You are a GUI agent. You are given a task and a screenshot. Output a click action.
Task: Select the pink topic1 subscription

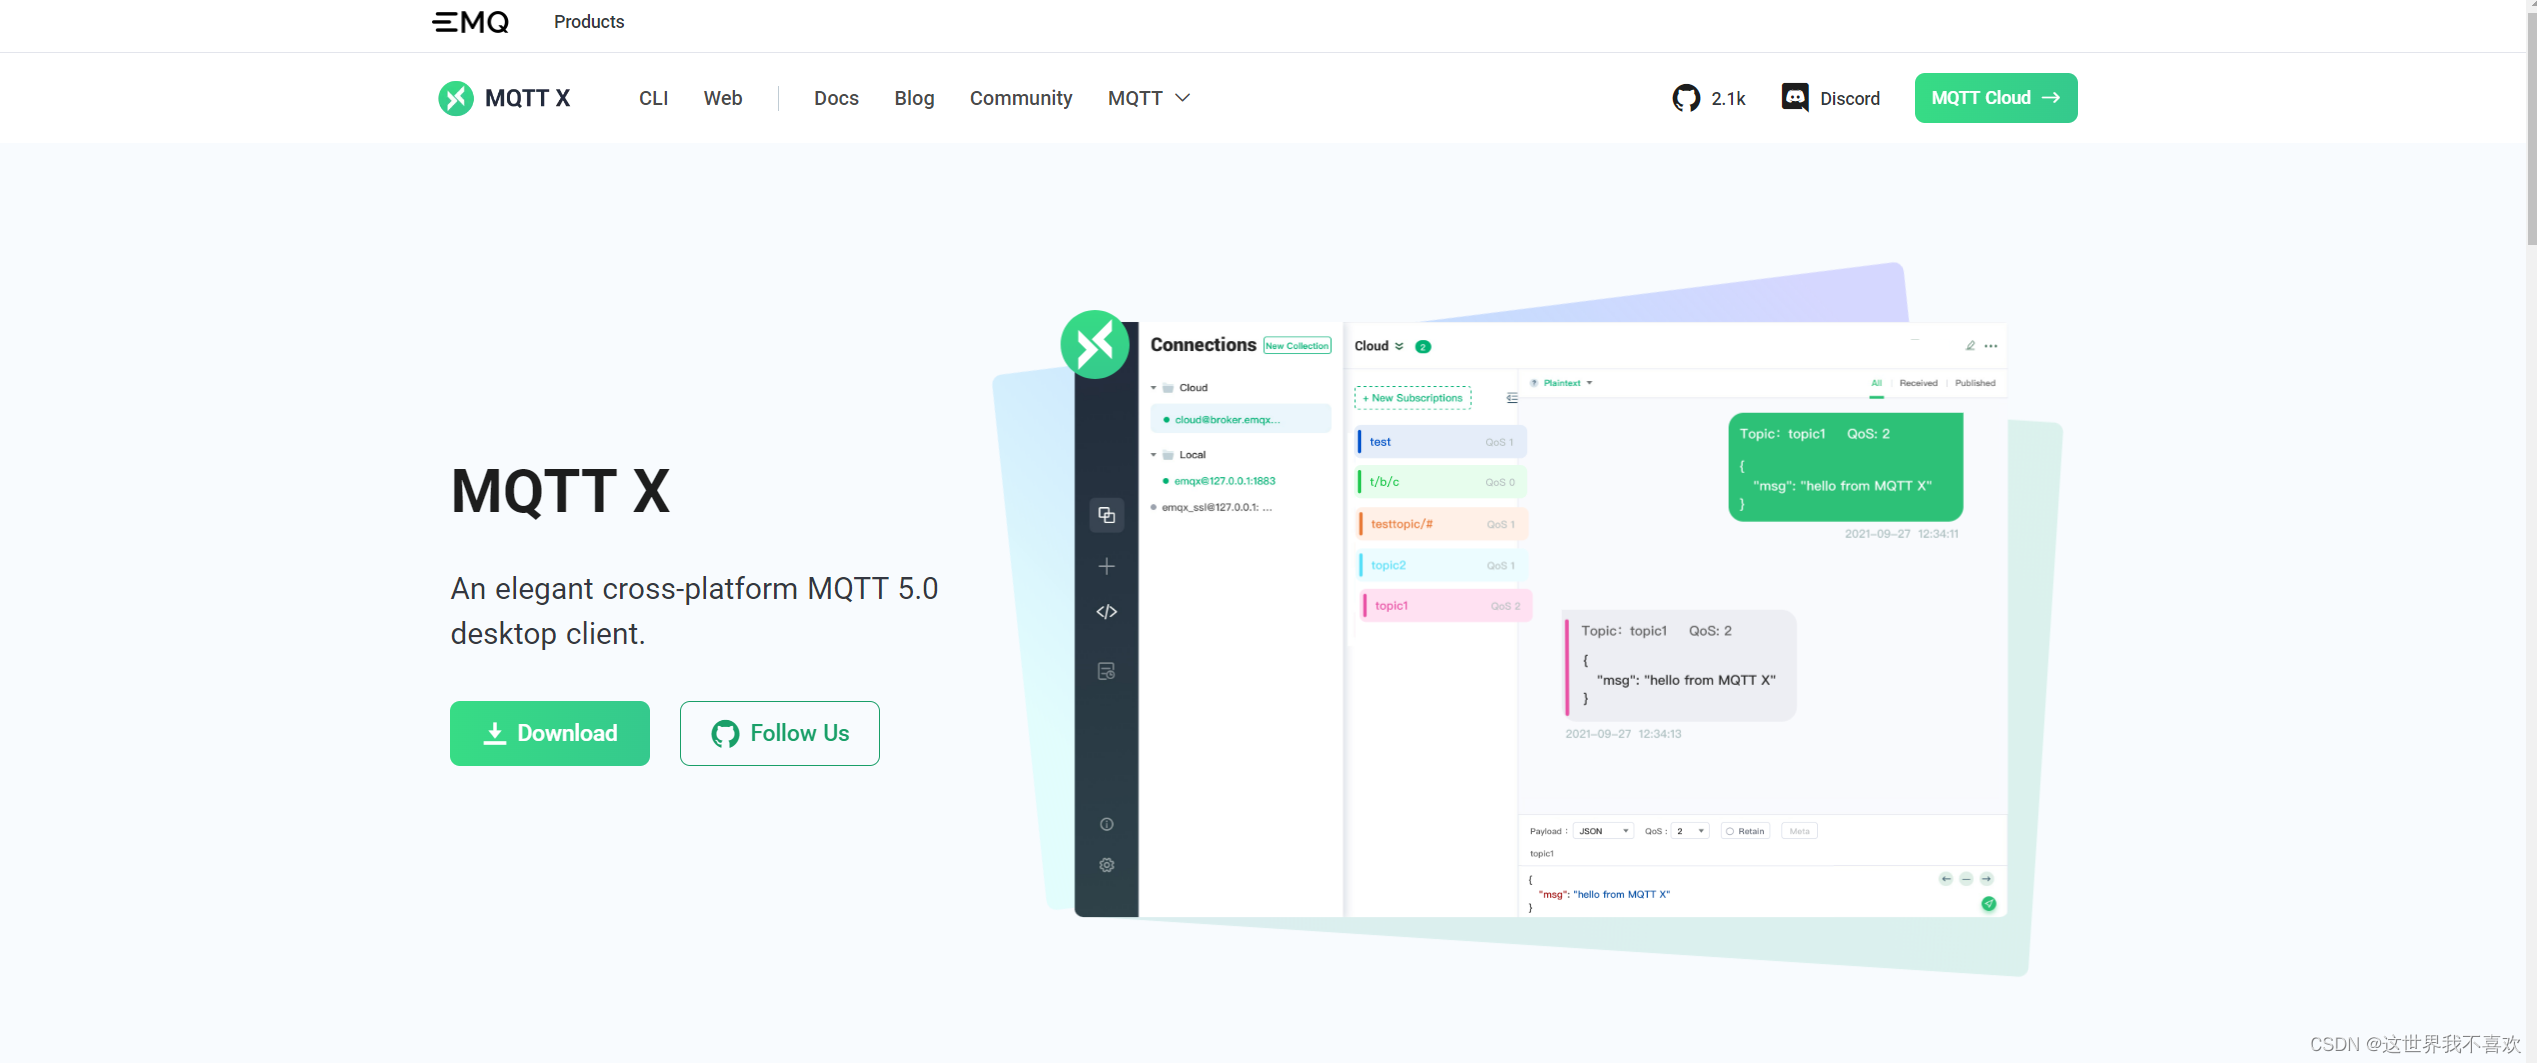1446,606
